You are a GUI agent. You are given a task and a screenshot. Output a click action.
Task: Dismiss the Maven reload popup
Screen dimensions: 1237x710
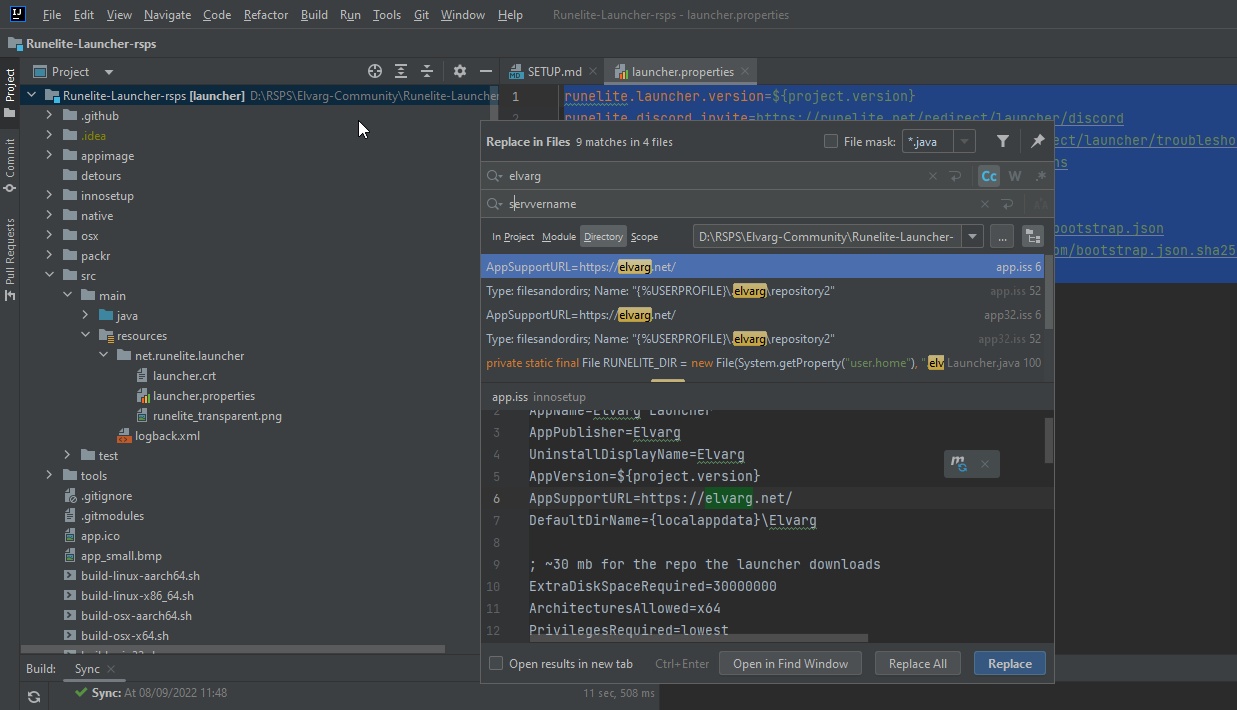[x=984, y=464]
